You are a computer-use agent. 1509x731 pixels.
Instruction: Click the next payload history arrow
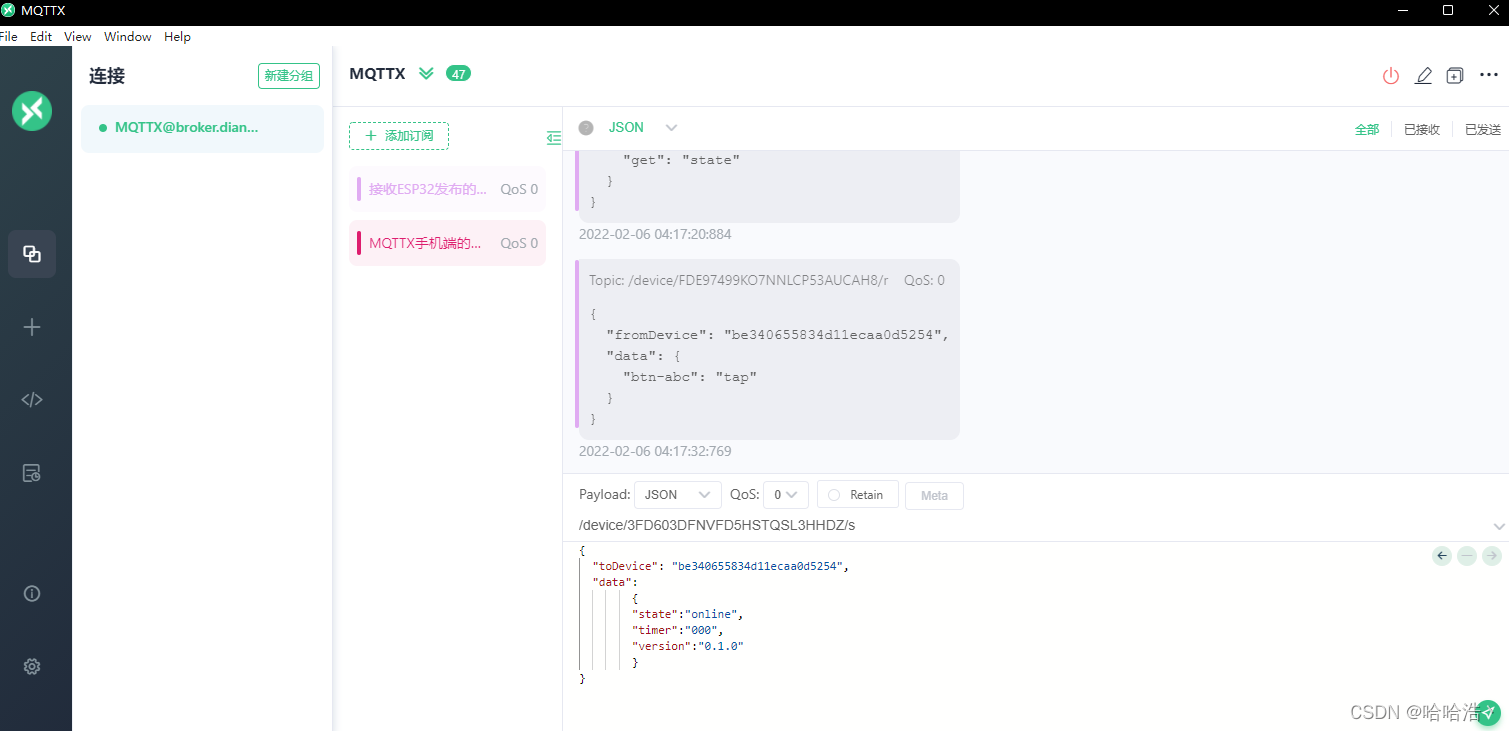pos(1492,556)
